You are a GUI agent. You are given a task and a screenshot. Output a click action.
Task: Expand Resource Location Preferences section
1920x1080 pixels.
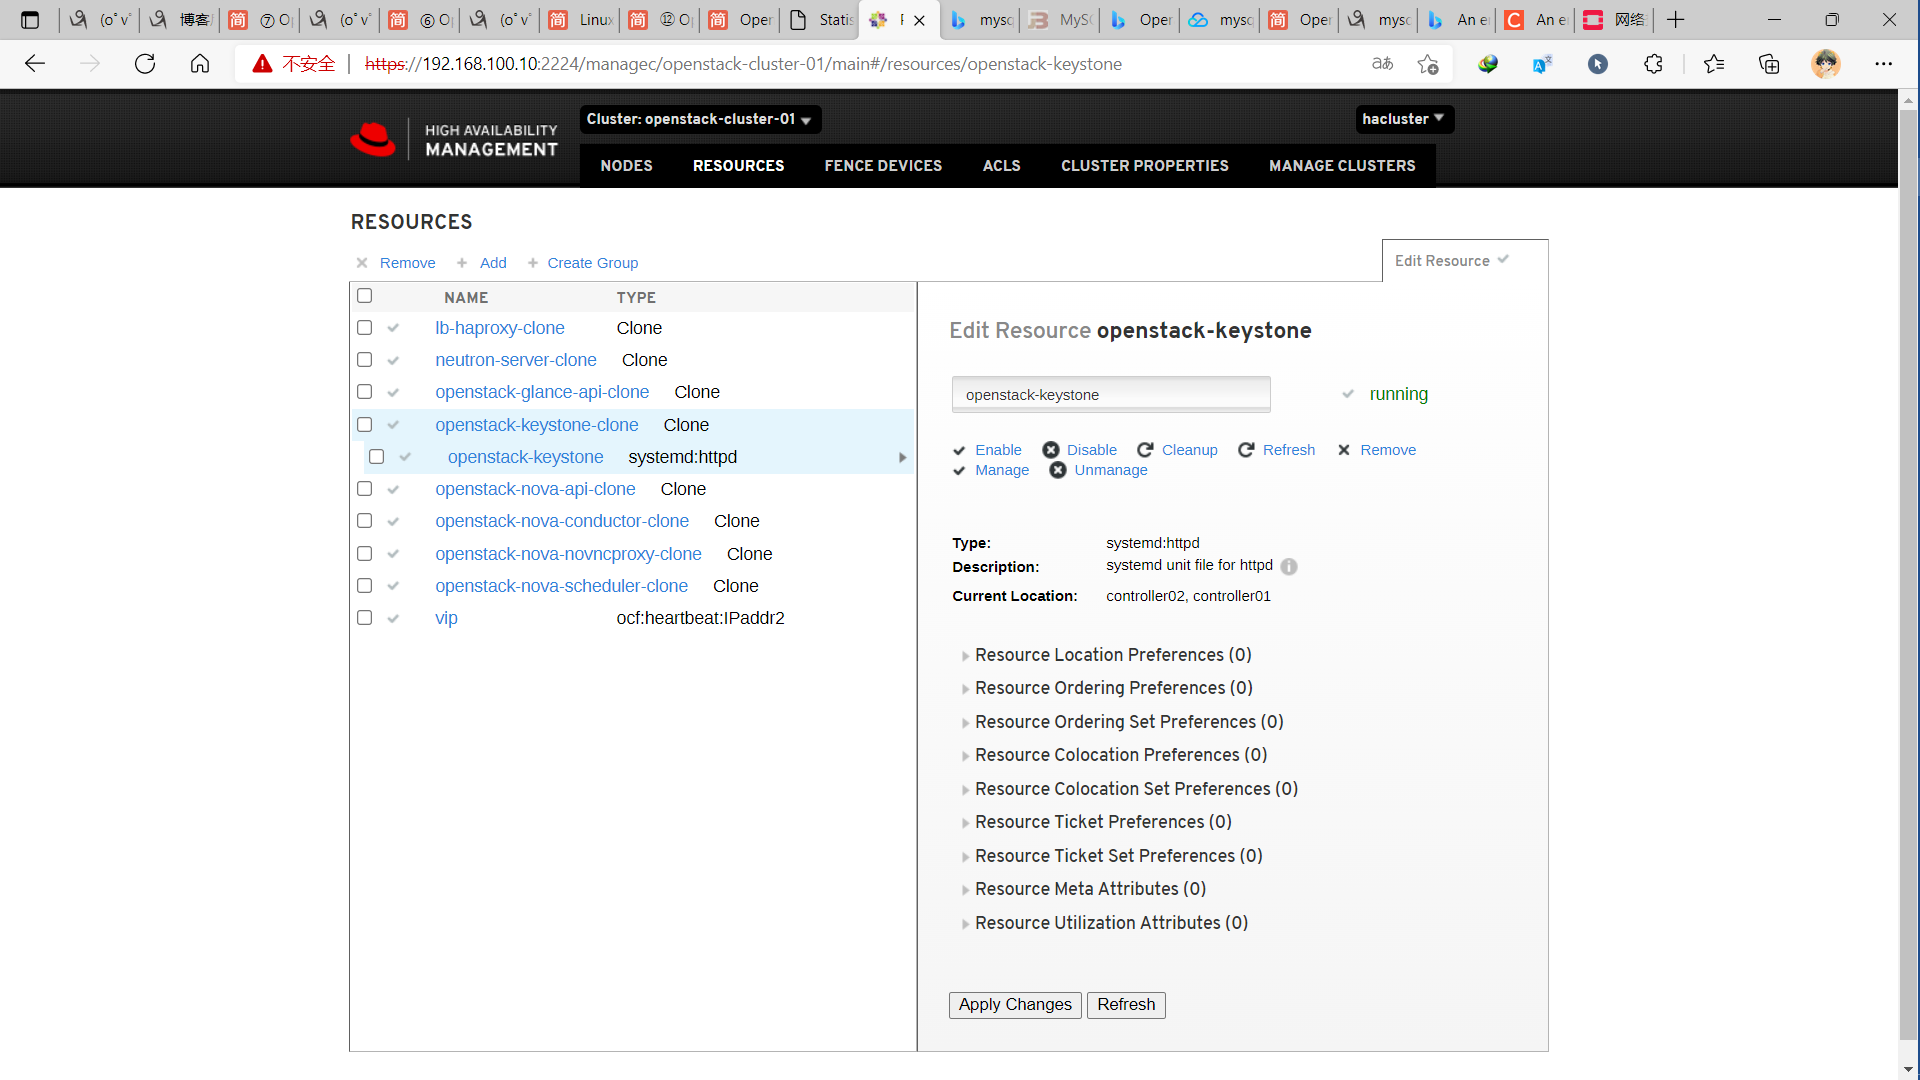1113,655
